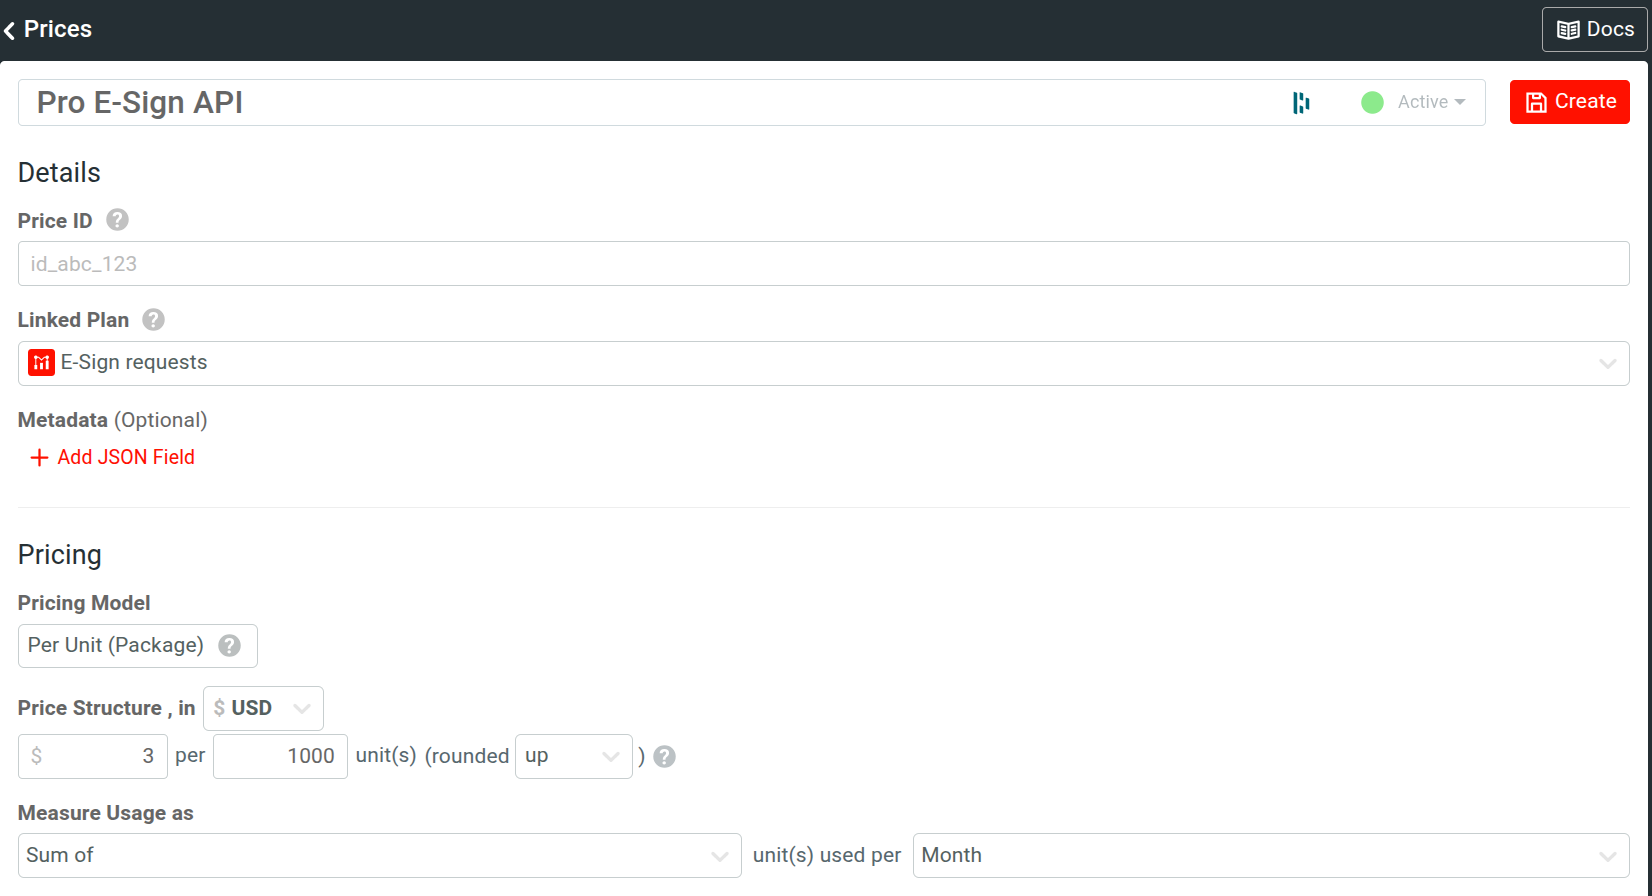Viewport: 1652px width, 896px height.
Task: Click the Linked Plan help icon
Action: point(153,320)
